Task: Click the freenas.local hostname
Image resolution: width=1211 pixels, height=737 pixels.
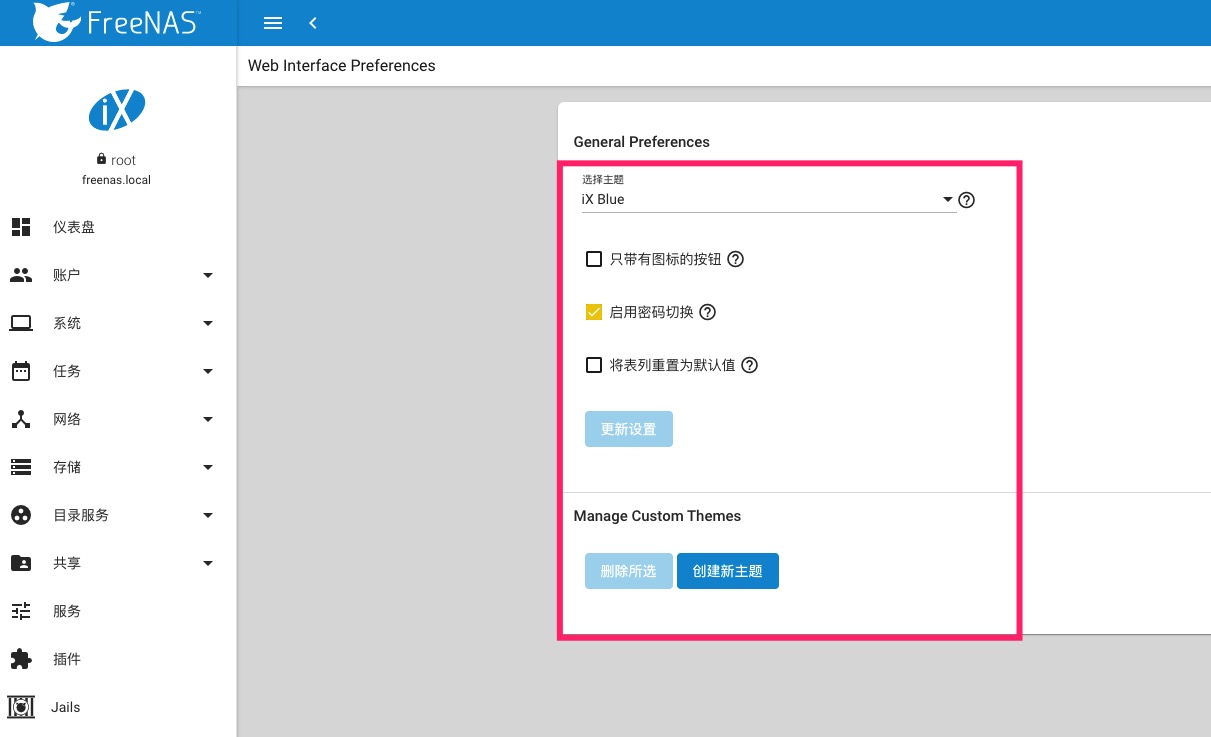Action: [117, 181]
